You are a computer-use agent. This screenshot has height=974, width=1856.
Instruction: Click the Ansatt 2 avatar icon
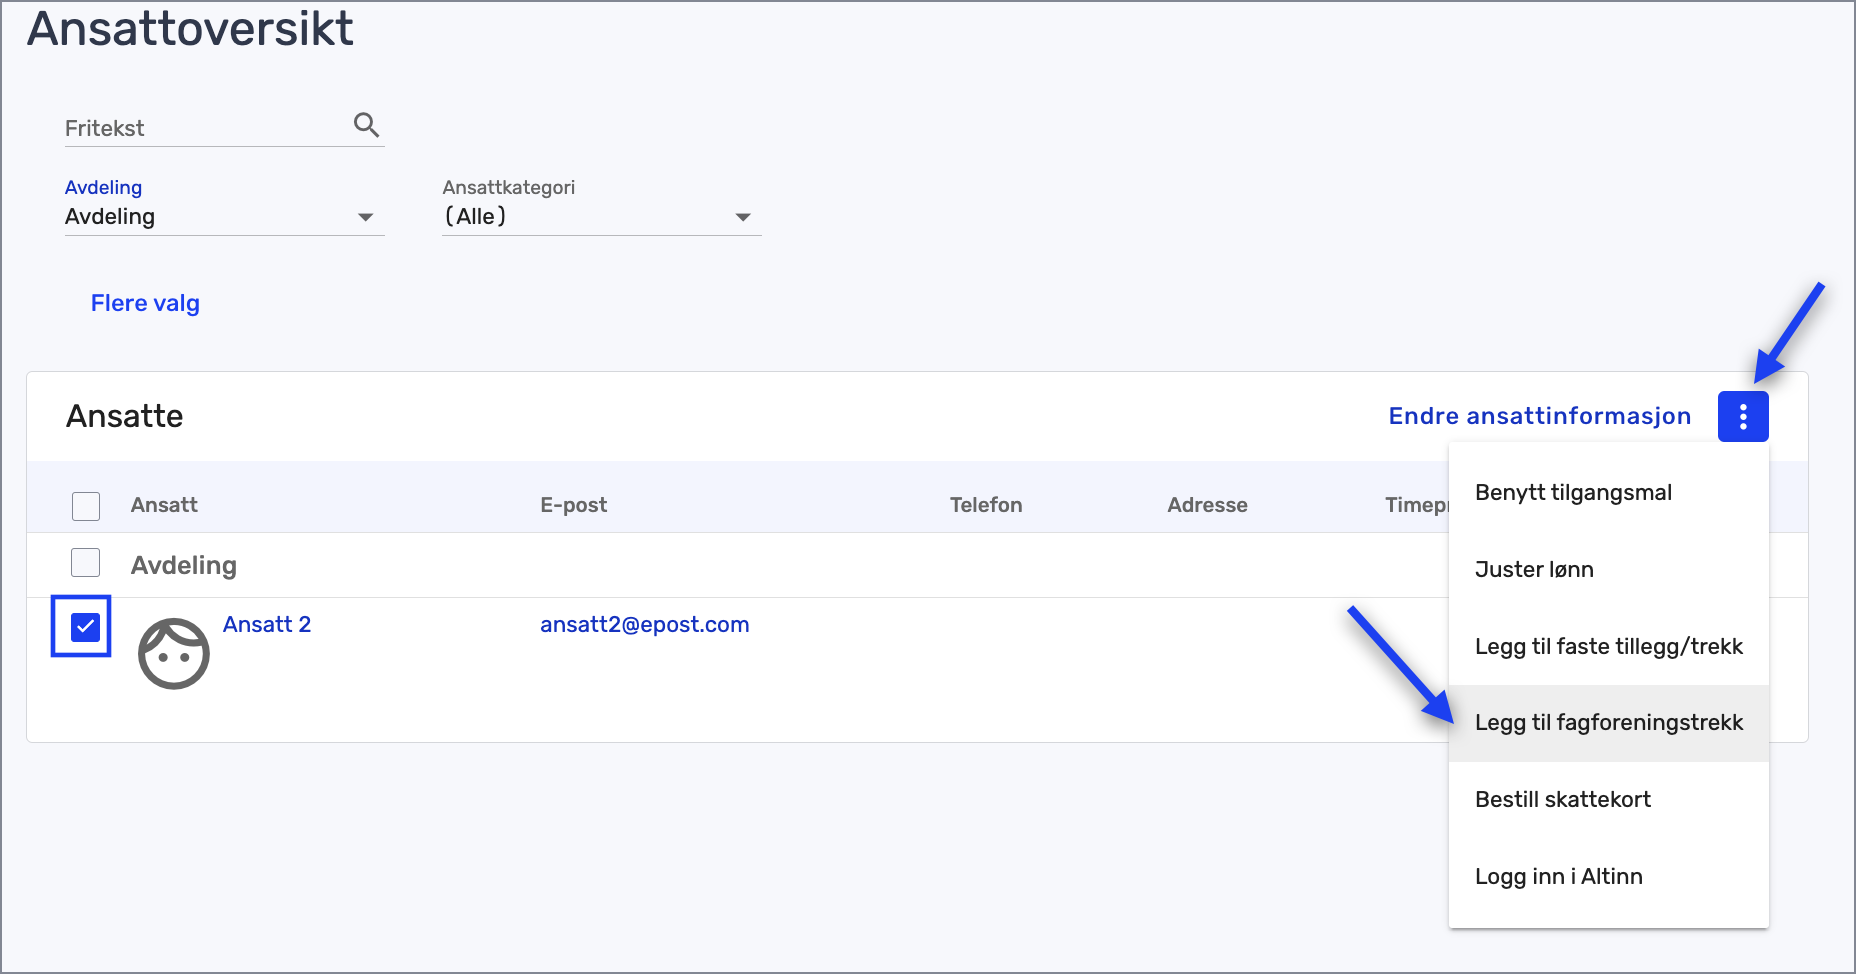(174, 654)
